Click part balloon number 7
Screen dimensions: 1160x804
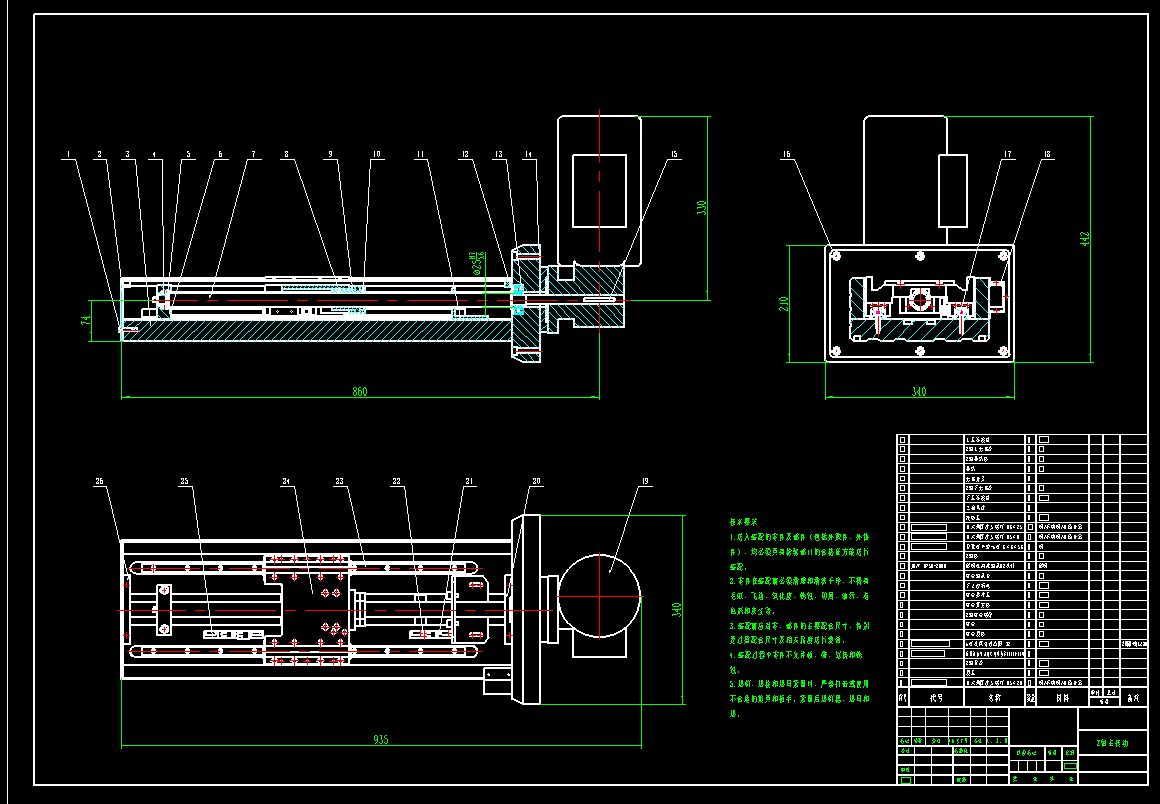(x=253, y=155)
